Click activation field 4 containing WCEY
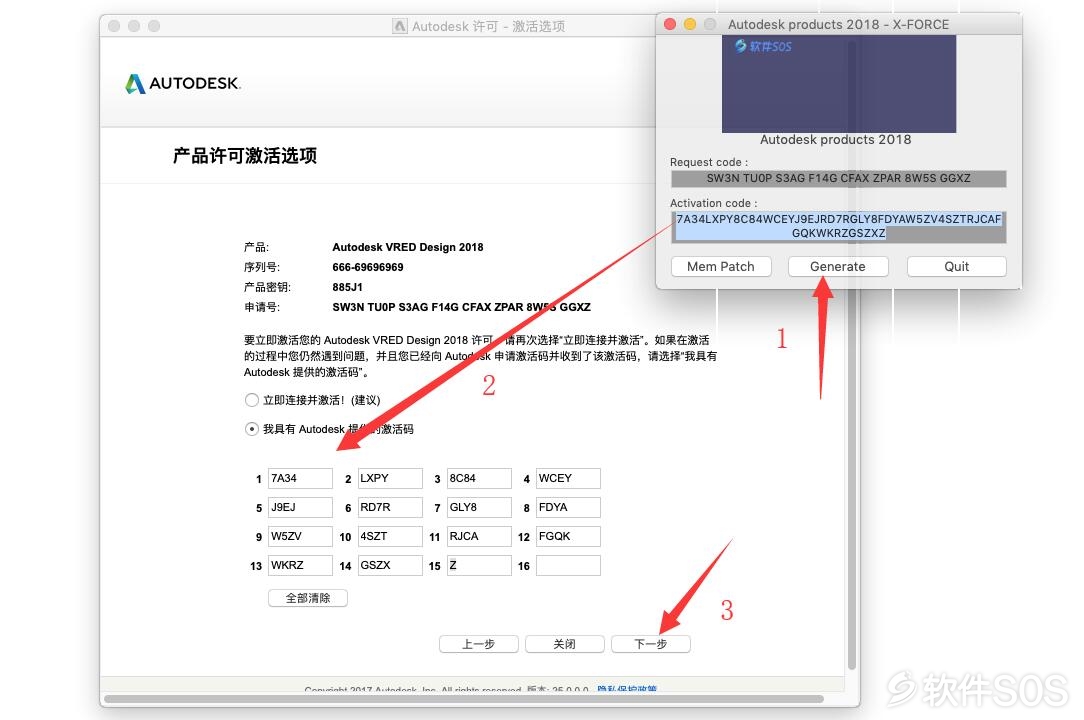Screen dimensions: 1084x720 (568, 478)
